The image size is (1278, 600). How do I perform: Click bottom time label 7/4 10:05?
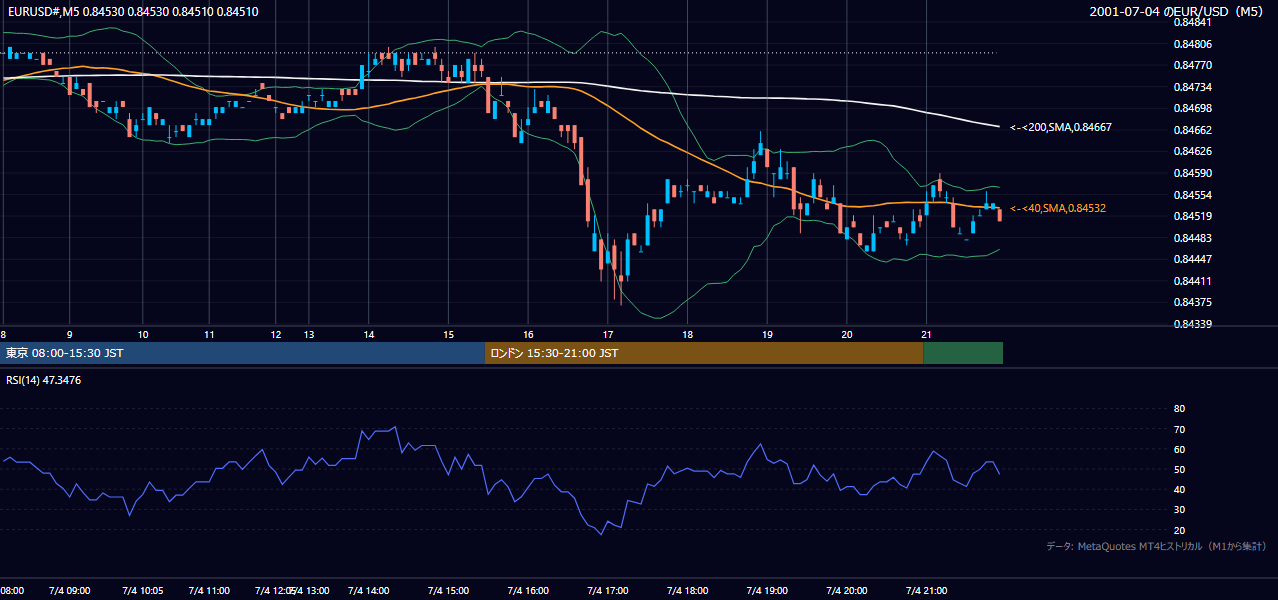(x=143, y=591)
